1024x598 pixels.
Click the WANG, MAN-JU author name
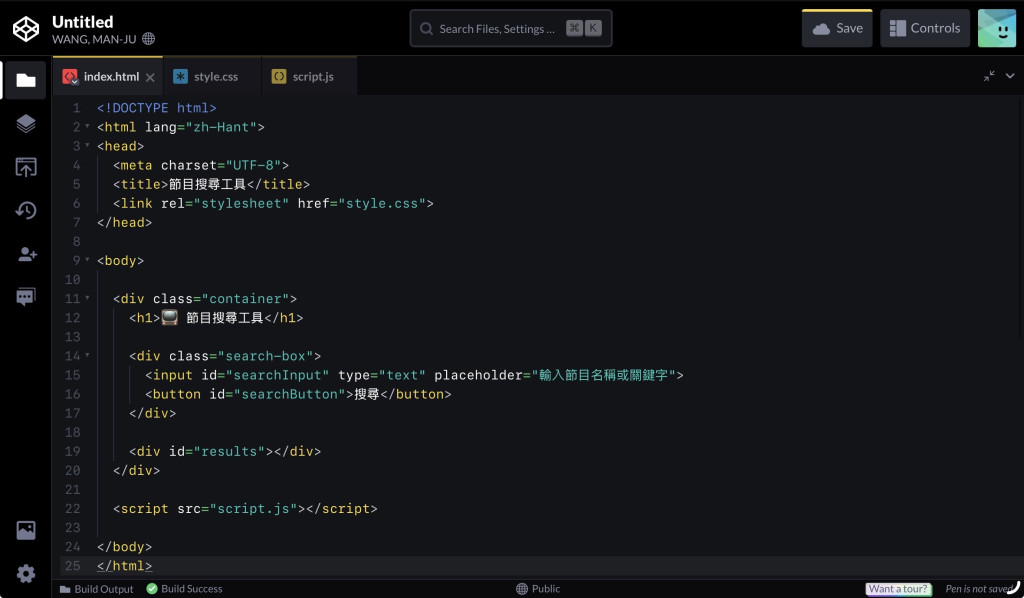(x=95, y=39)
